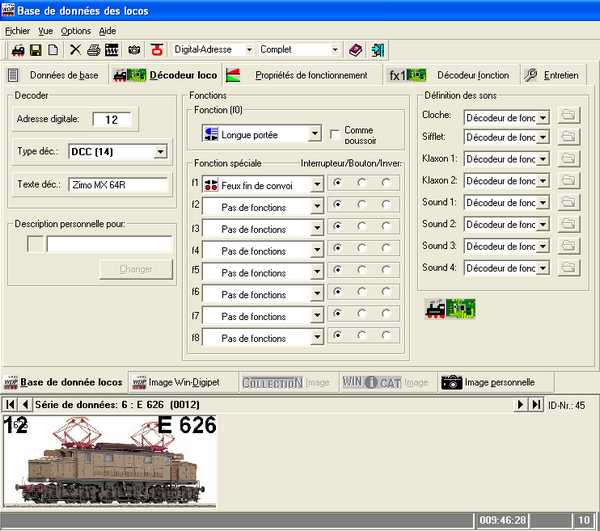The height and width of the screenshot is (531, 600).
Task: Click browse folder icon for Sifflet sound
Action: pos(569,137)
